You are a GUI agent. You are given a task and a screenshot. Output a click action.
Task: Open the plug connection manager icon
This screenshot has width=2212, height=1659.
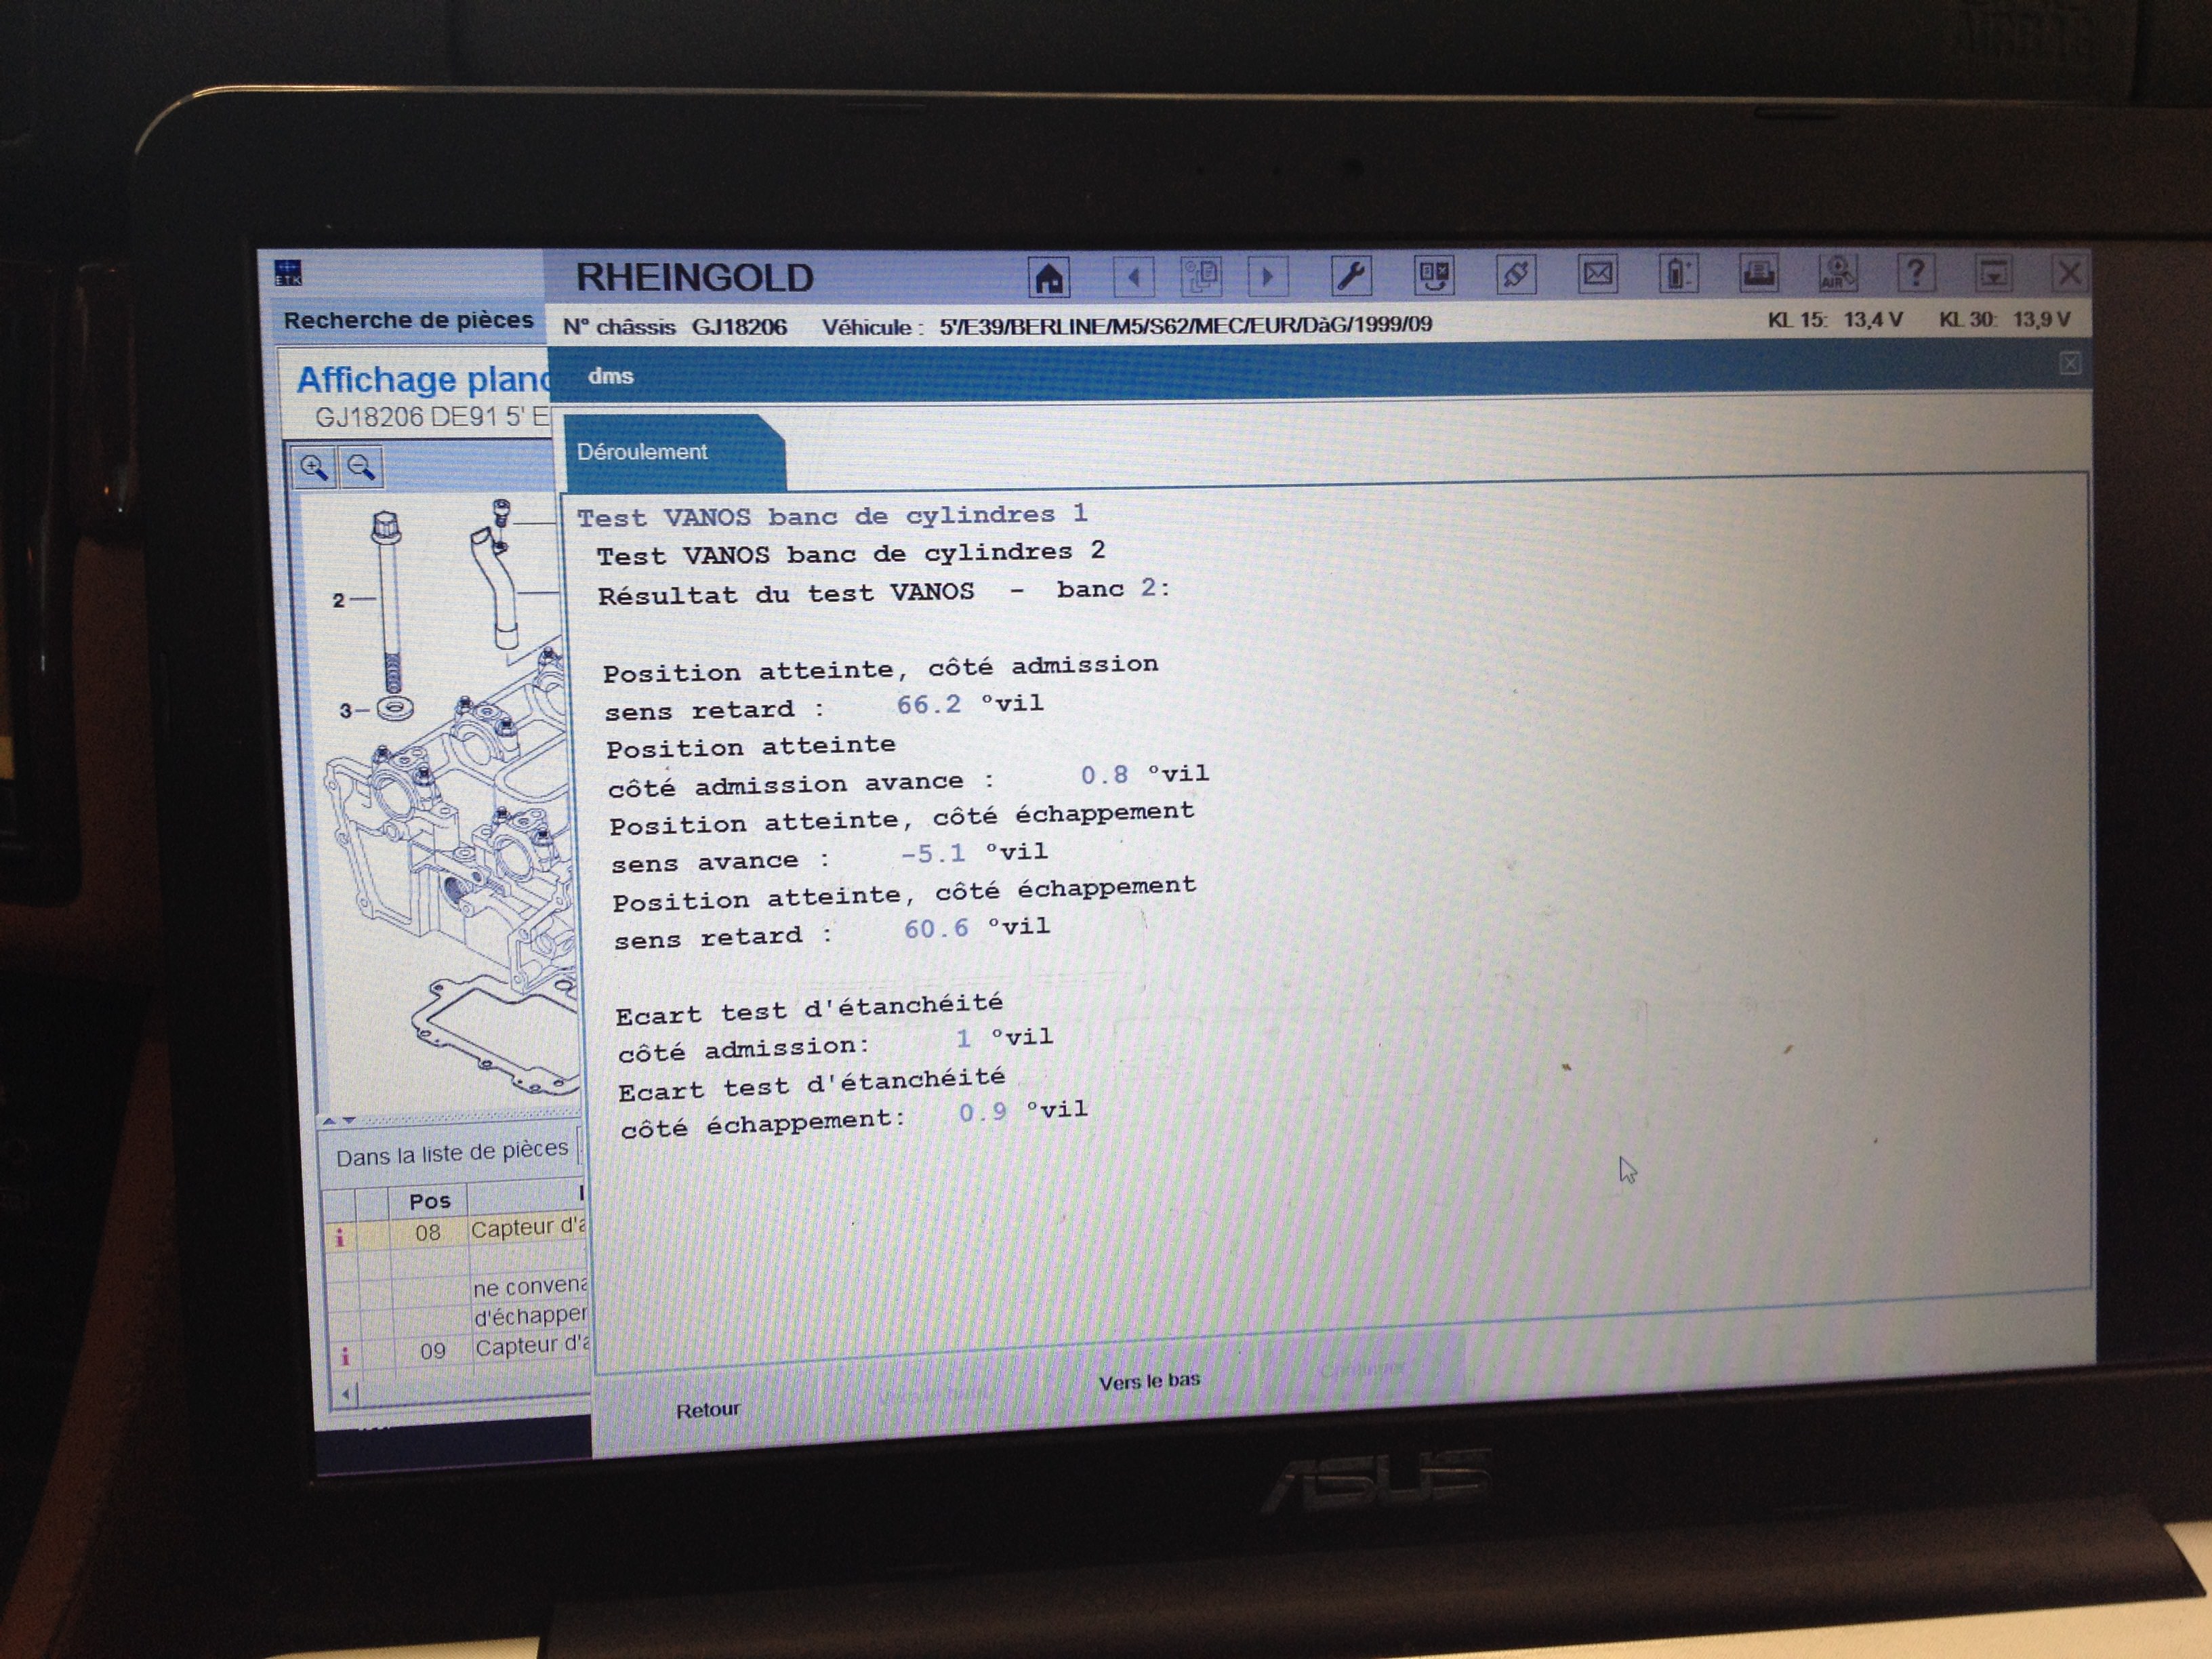point(1515,274)
